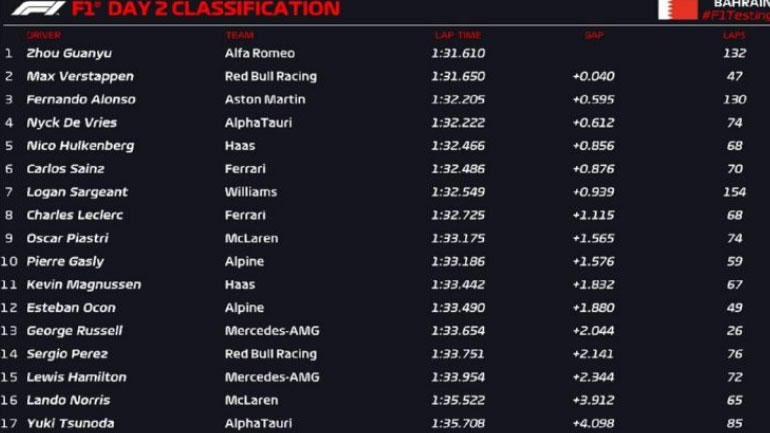Click Fernando Alonso's name
Image resolution: width=770 pixels, height=433 pixels.
tap(81, 99)
